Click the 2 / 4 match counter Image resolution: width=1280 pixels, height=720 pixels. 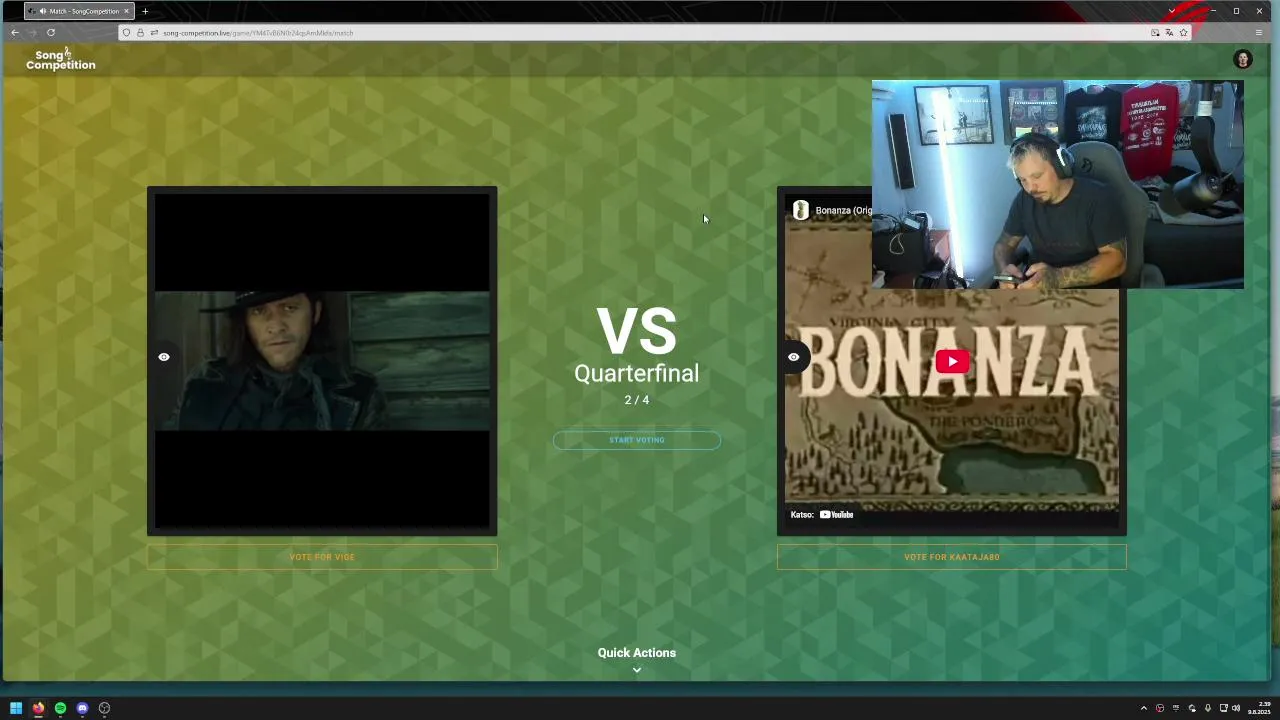click(637, 400)
